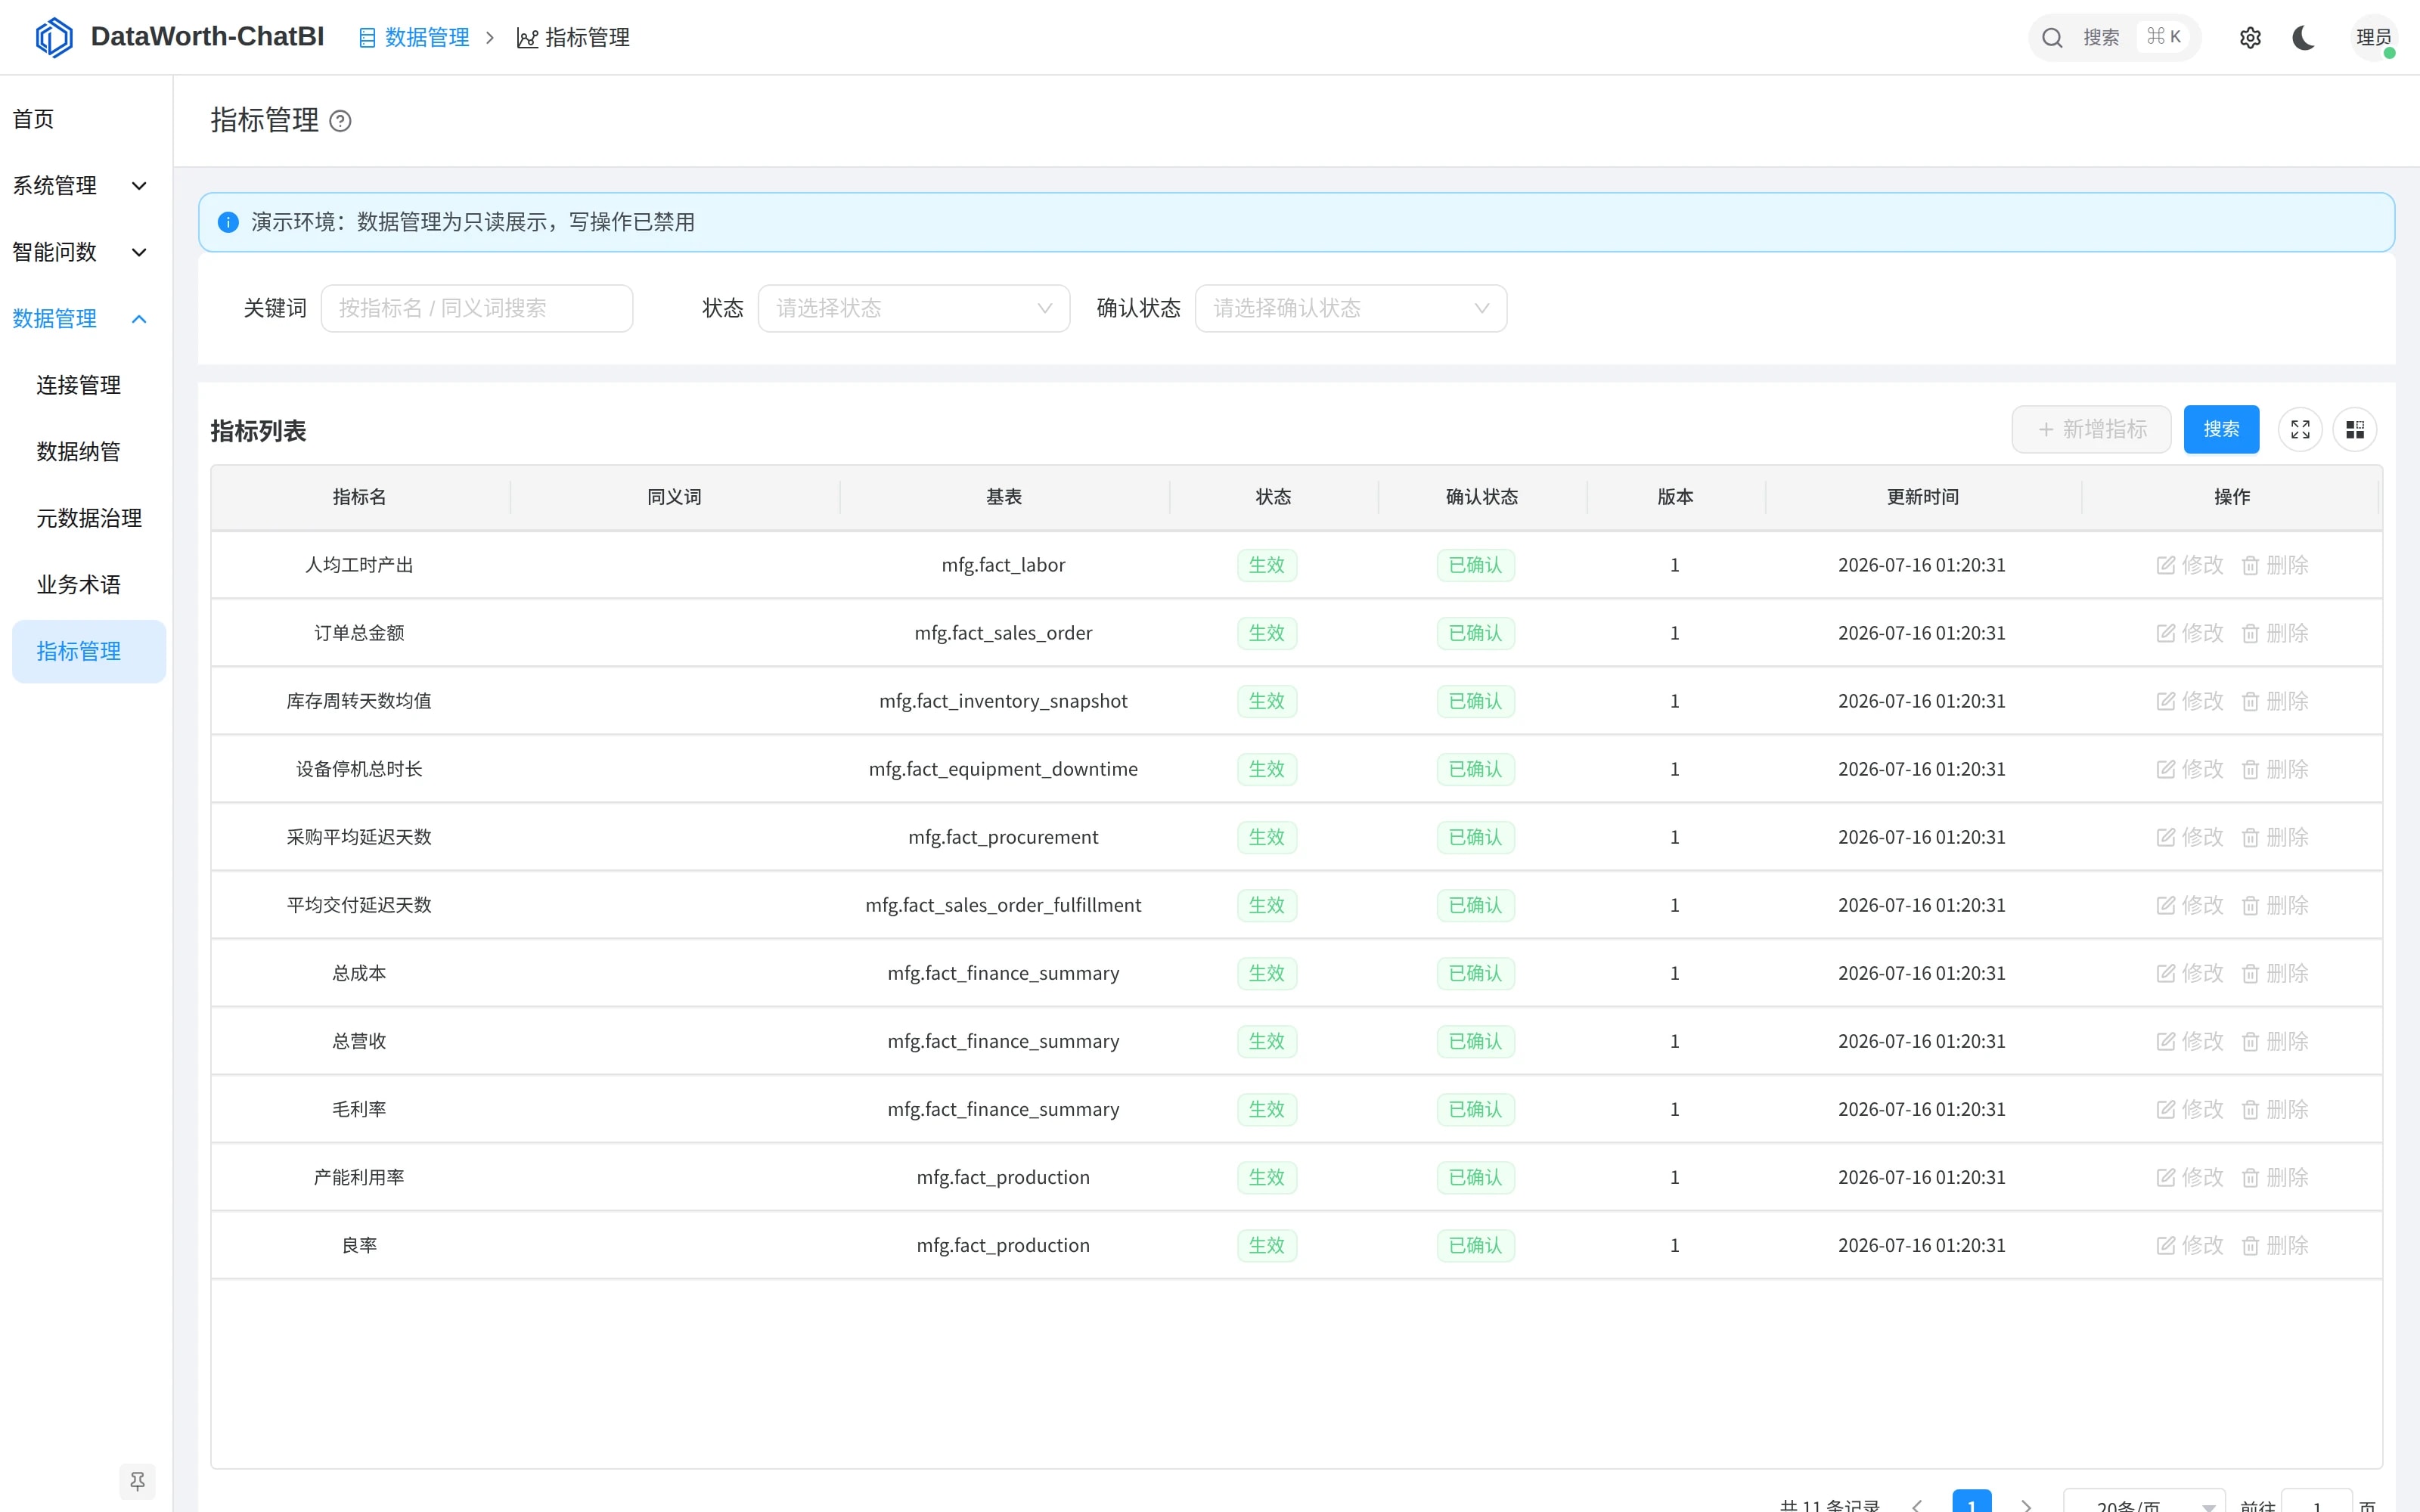Viewport: 2420px width, 1512px height.
Task: Click 删除 for 产能利用率 row
Action: coord(2275,1177)
